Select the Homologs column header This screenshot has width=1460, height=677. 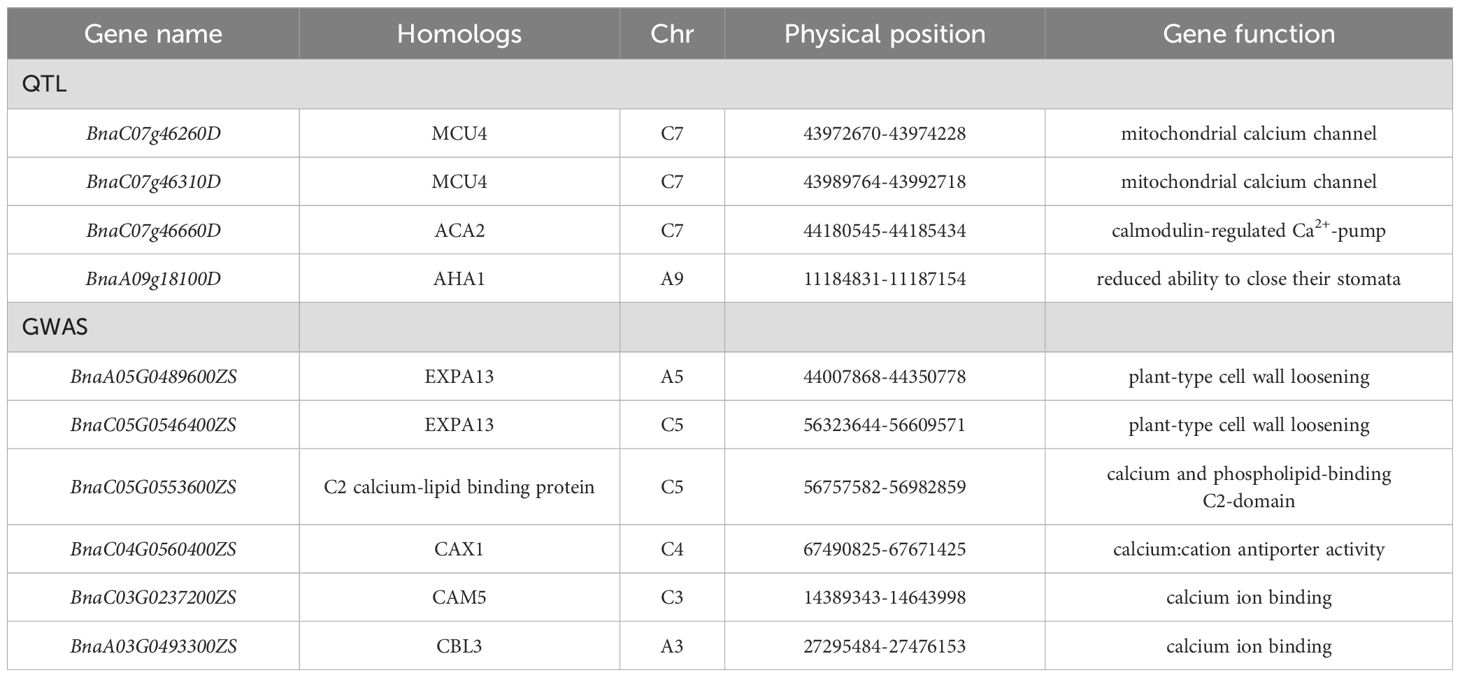pyautogui.click(x=459, y=34)
